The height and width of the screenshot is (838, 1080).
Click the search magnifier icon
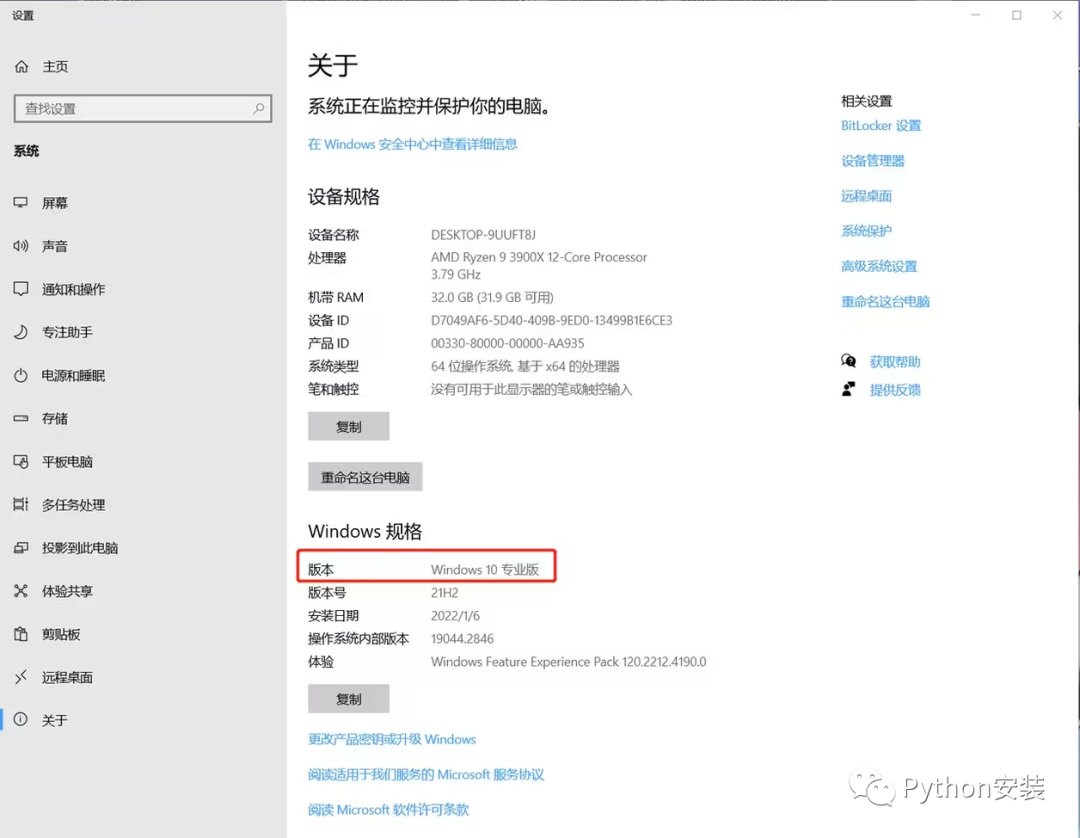click(x=258, y=109)
